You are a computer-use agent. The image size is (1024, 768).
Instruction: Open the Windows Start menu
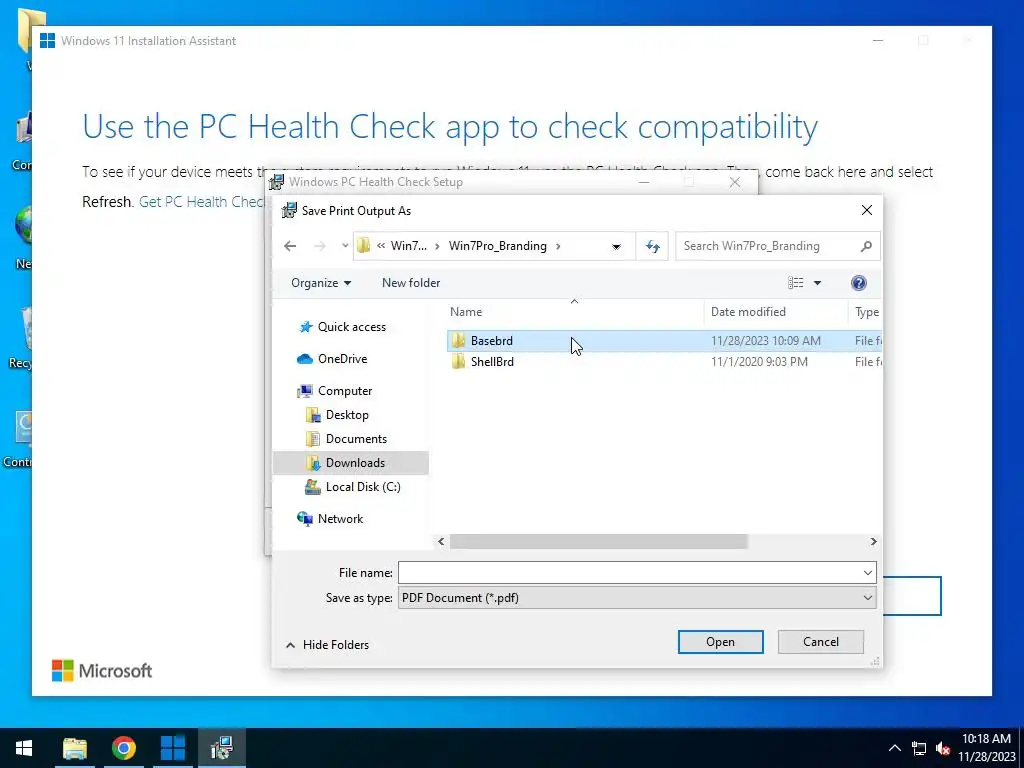(24, 748)
